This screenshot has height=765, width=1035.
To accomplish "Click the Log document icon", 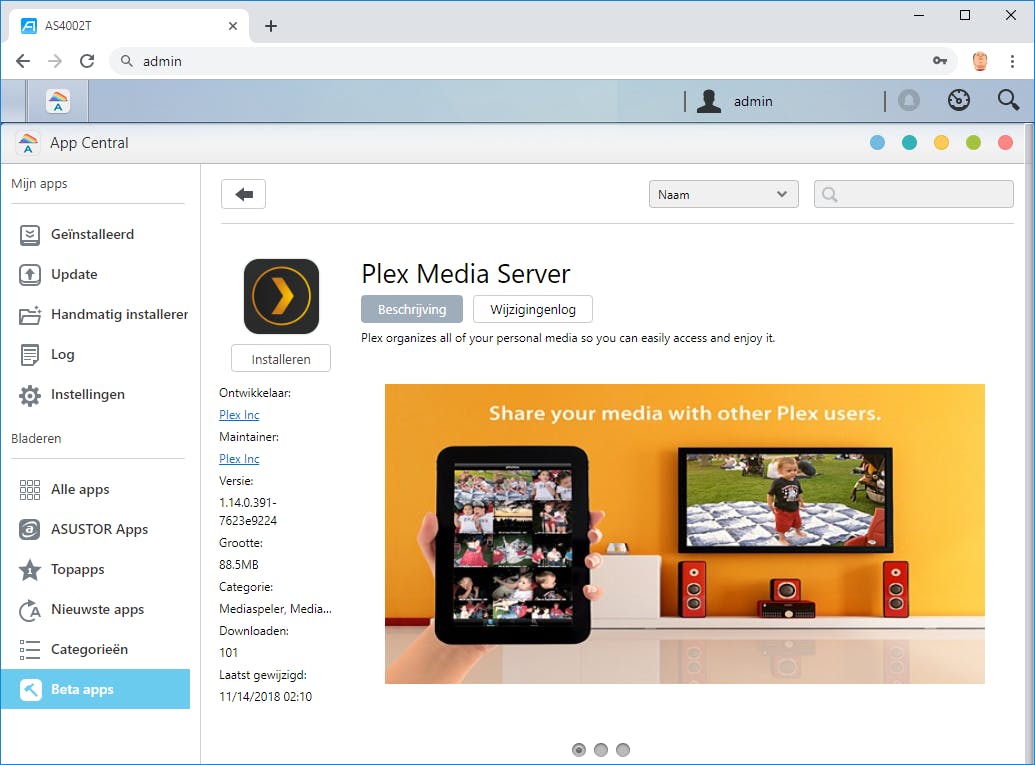I will click(30, 354).
